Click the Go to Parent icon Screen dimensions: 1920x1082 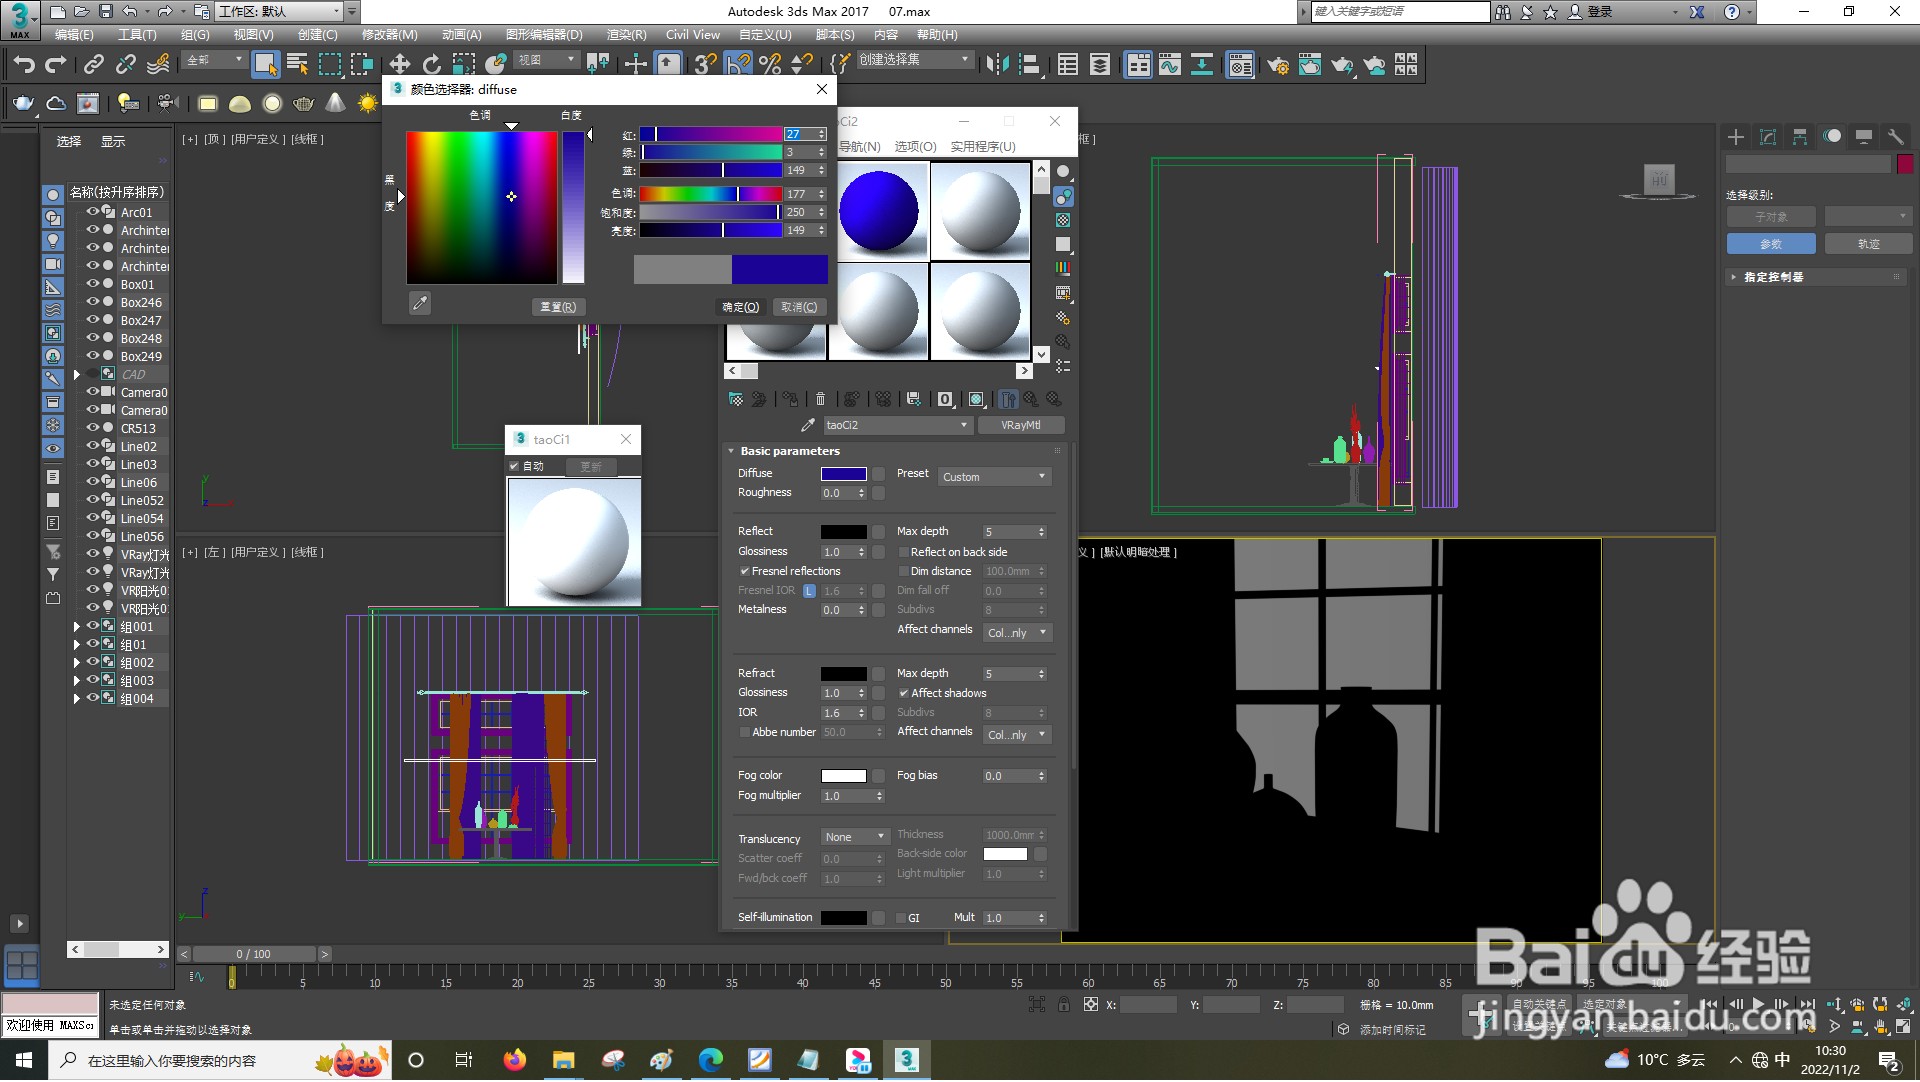tap(1031, 399)
